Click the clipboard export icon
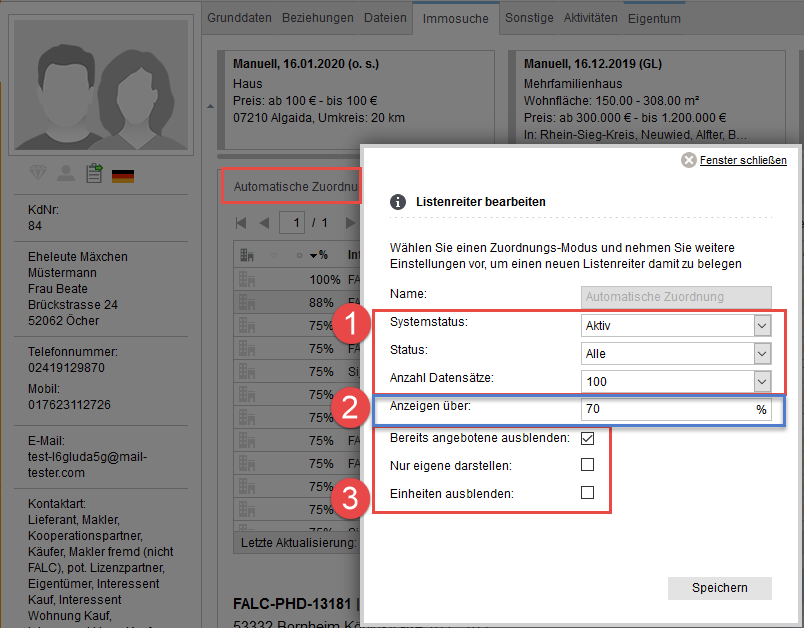Image resolution: width=804 pixels, height=628 pixels. pyautogui.click(x=94, y=174)
